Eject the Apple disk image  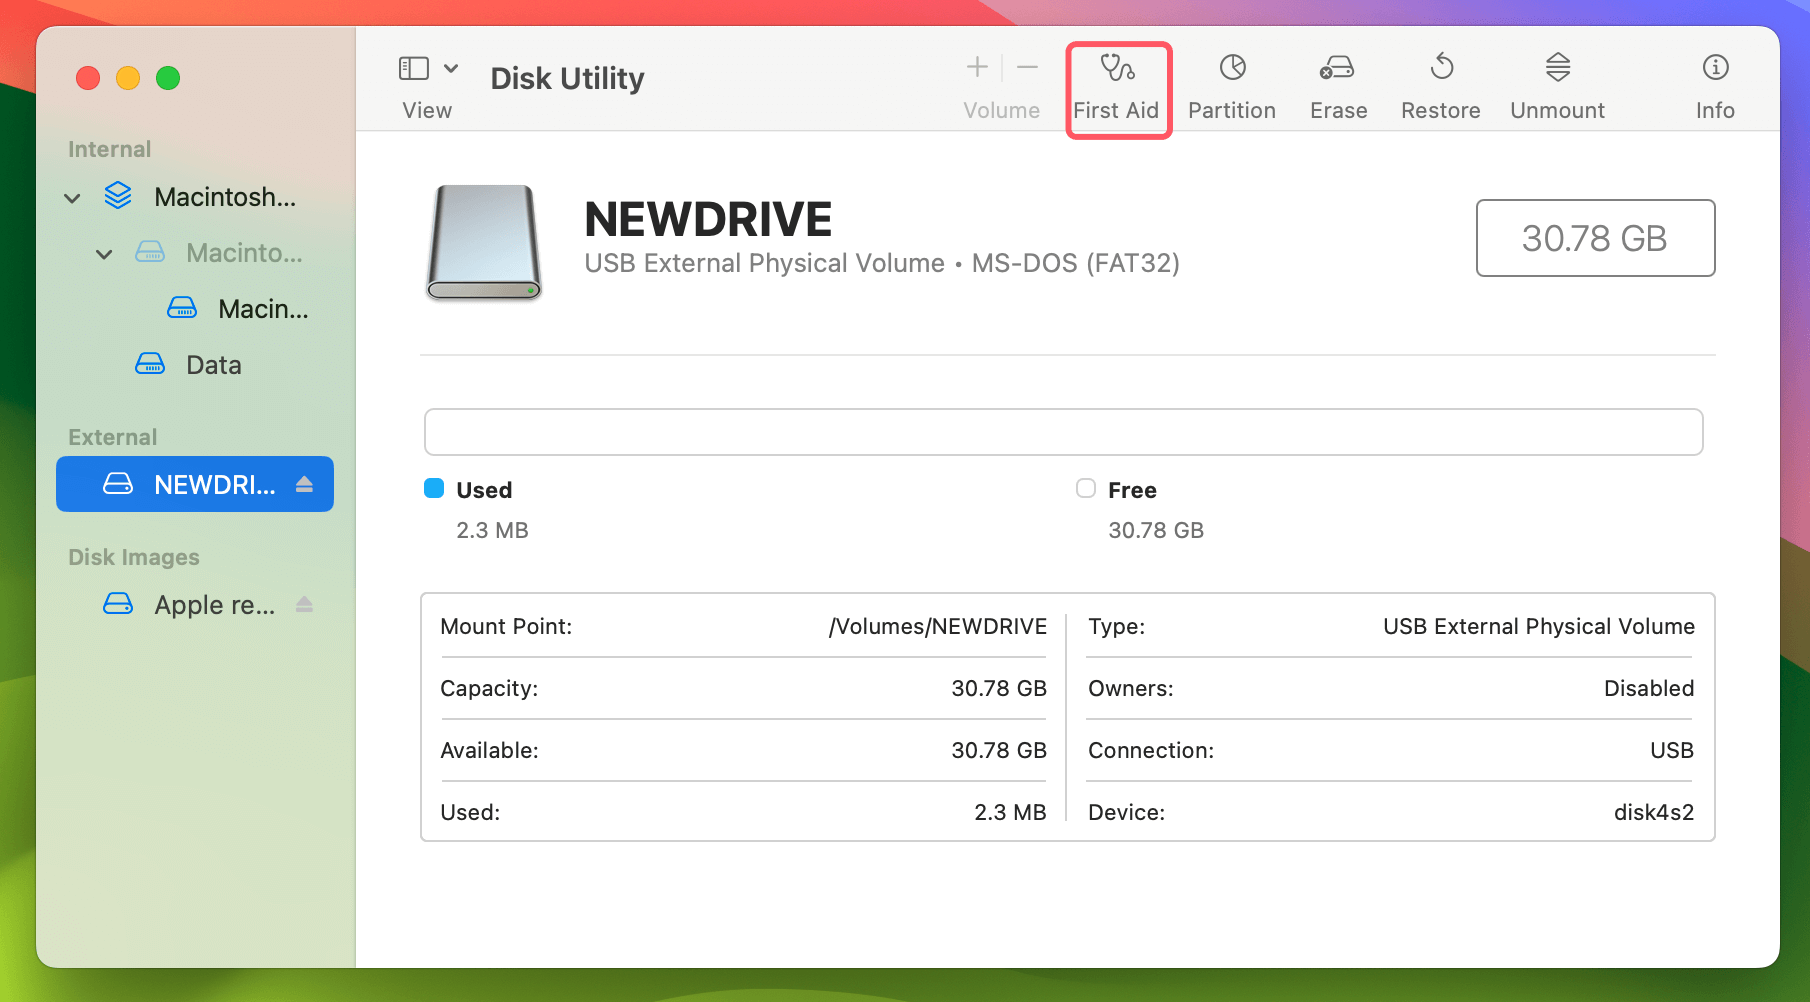coord(304,604)
